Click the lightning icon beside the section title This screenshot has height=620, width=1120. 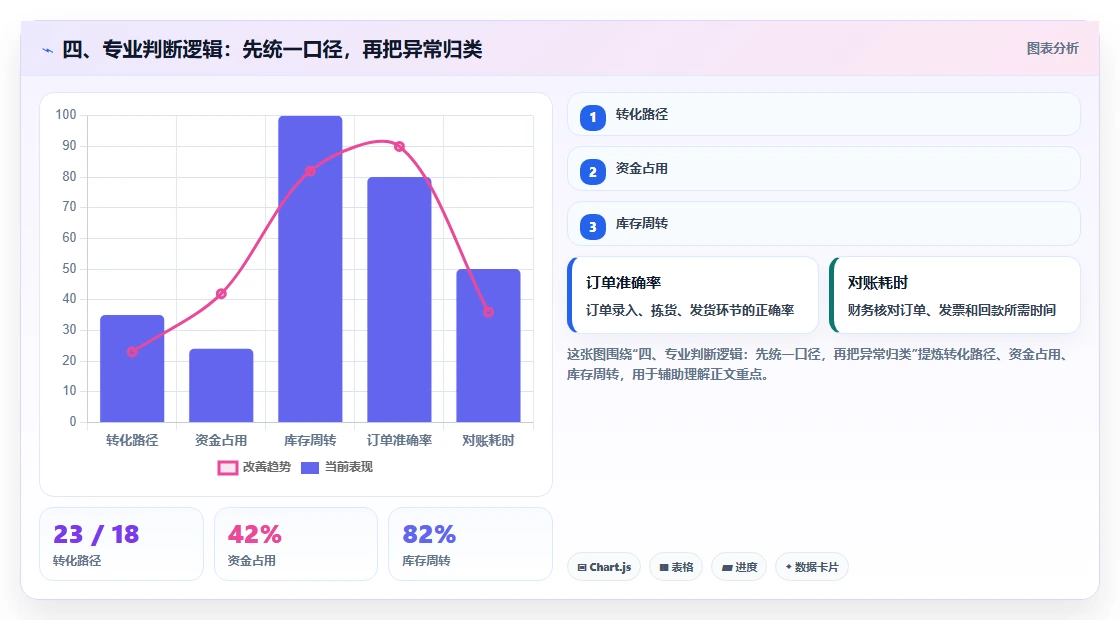tap(48, 50)
